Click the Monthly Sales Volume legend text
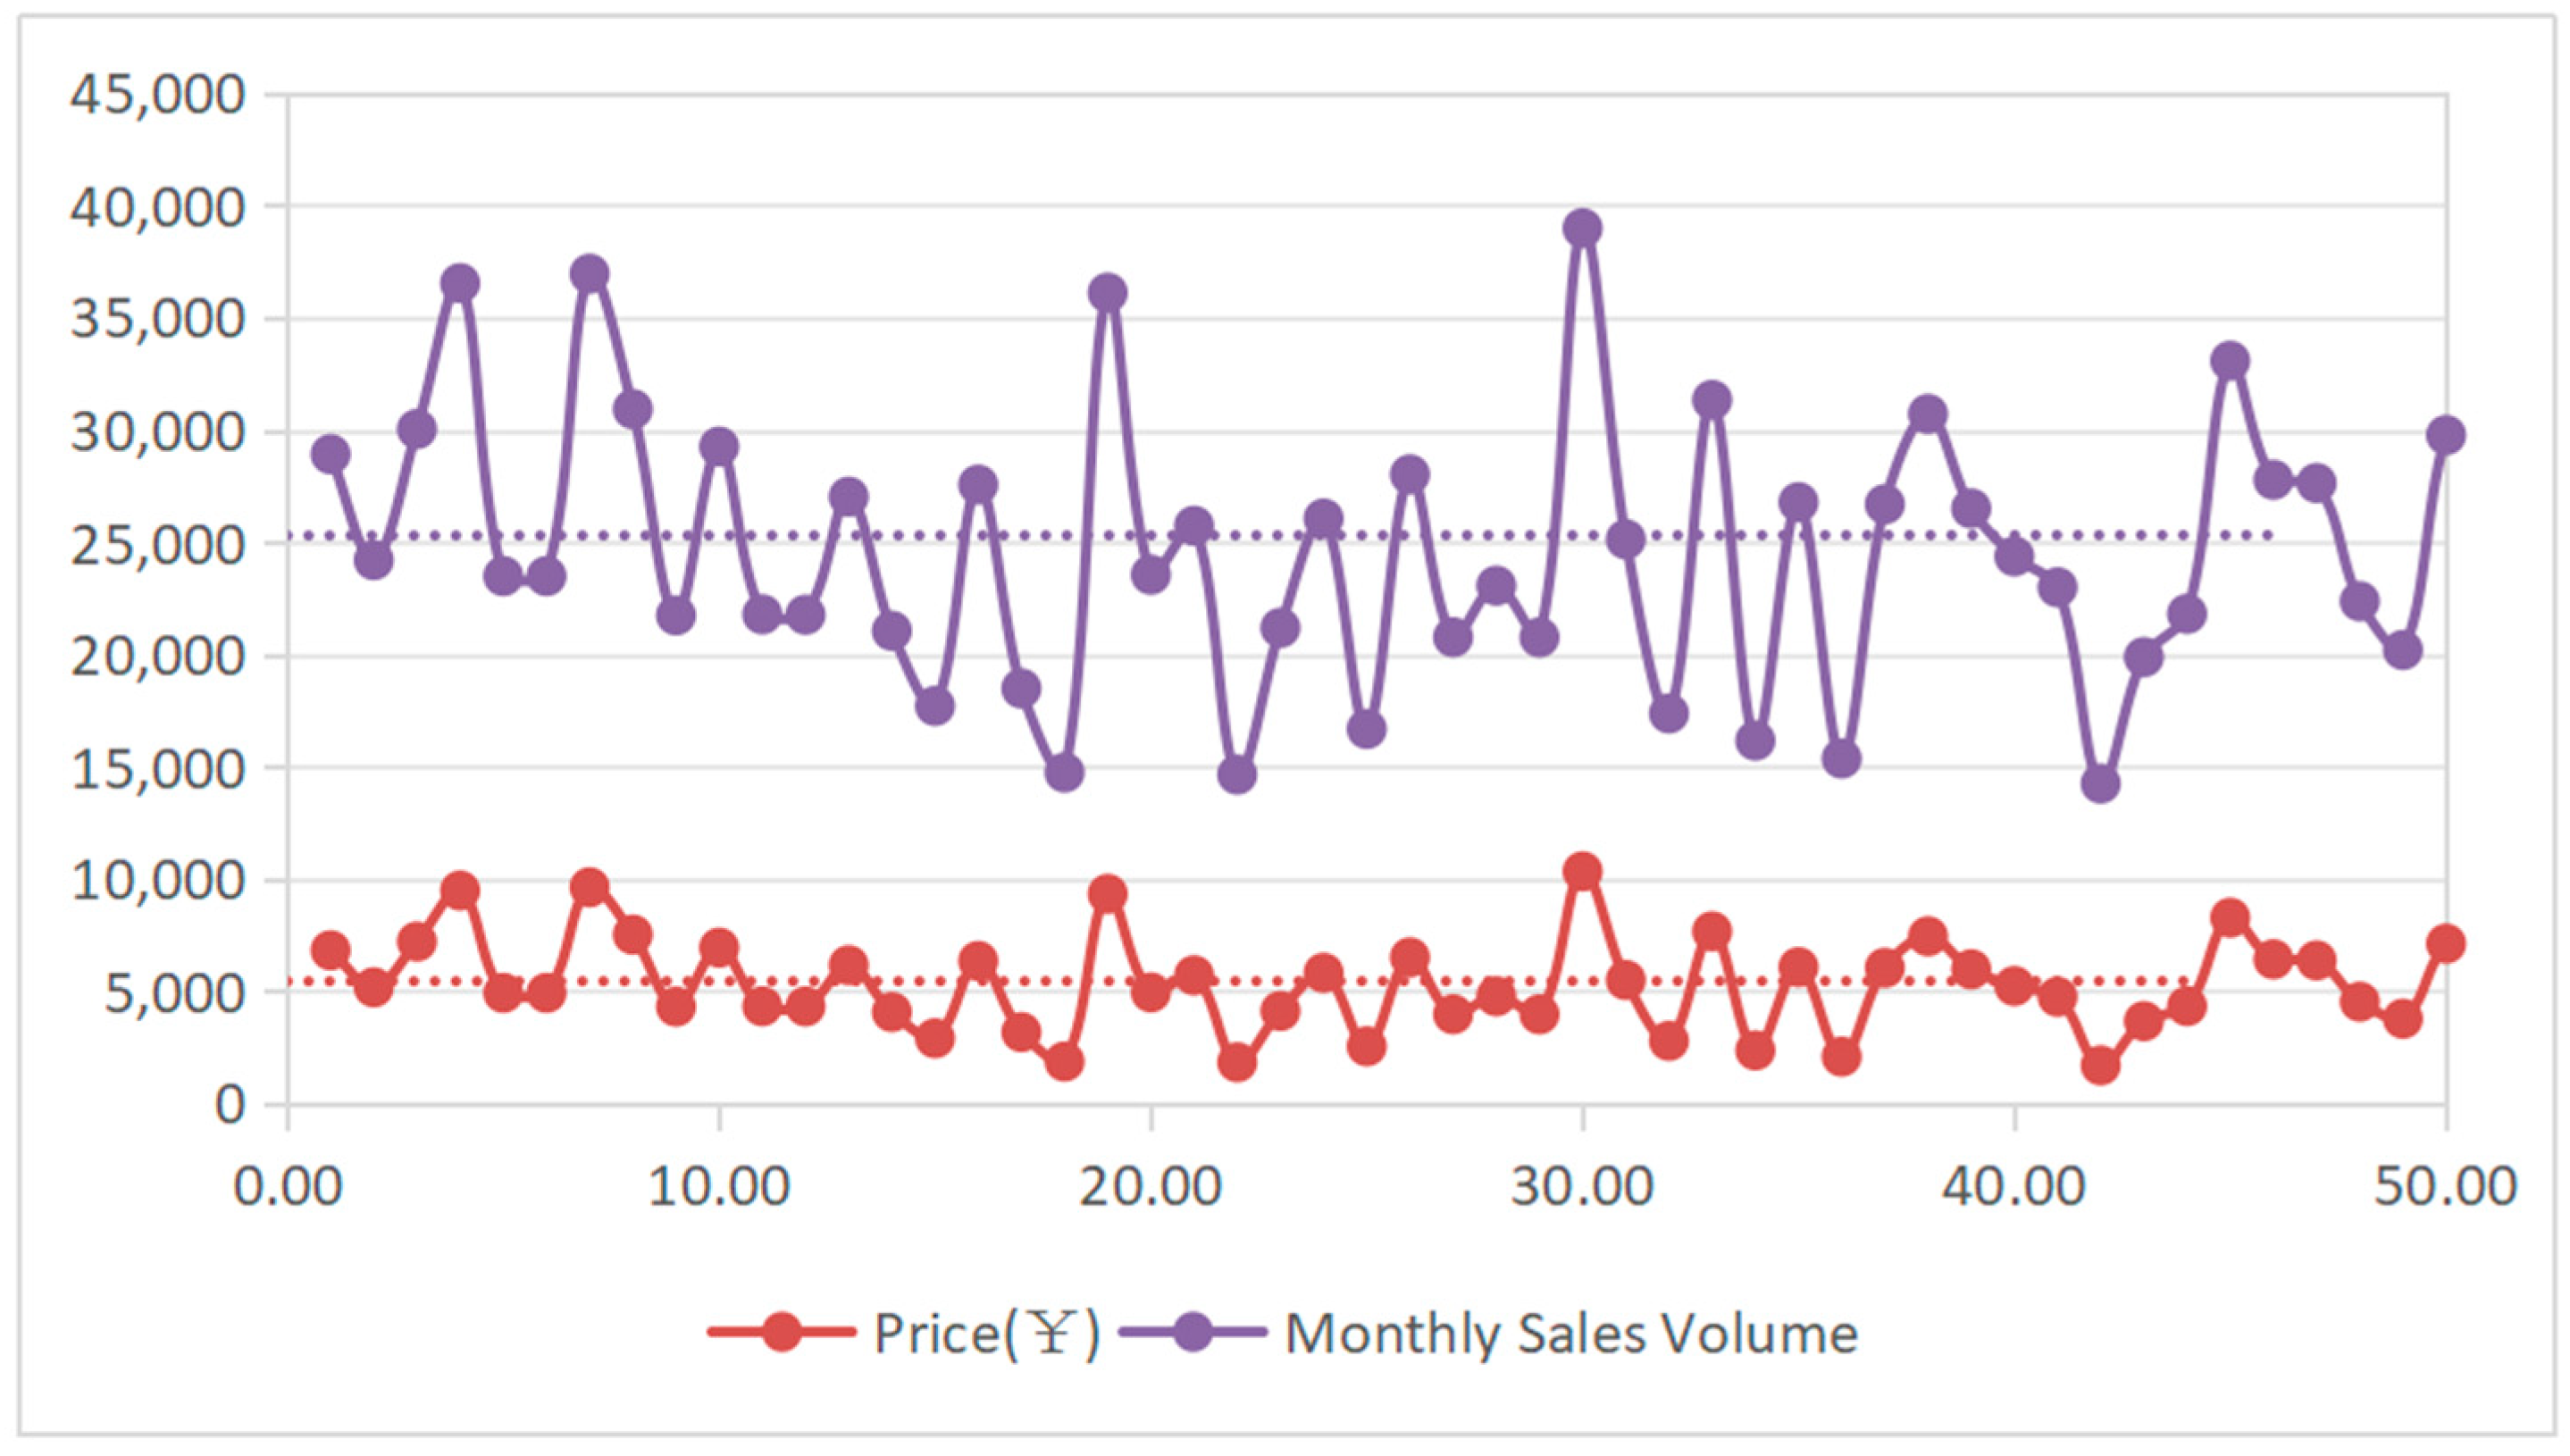 pos(1571,1333)
